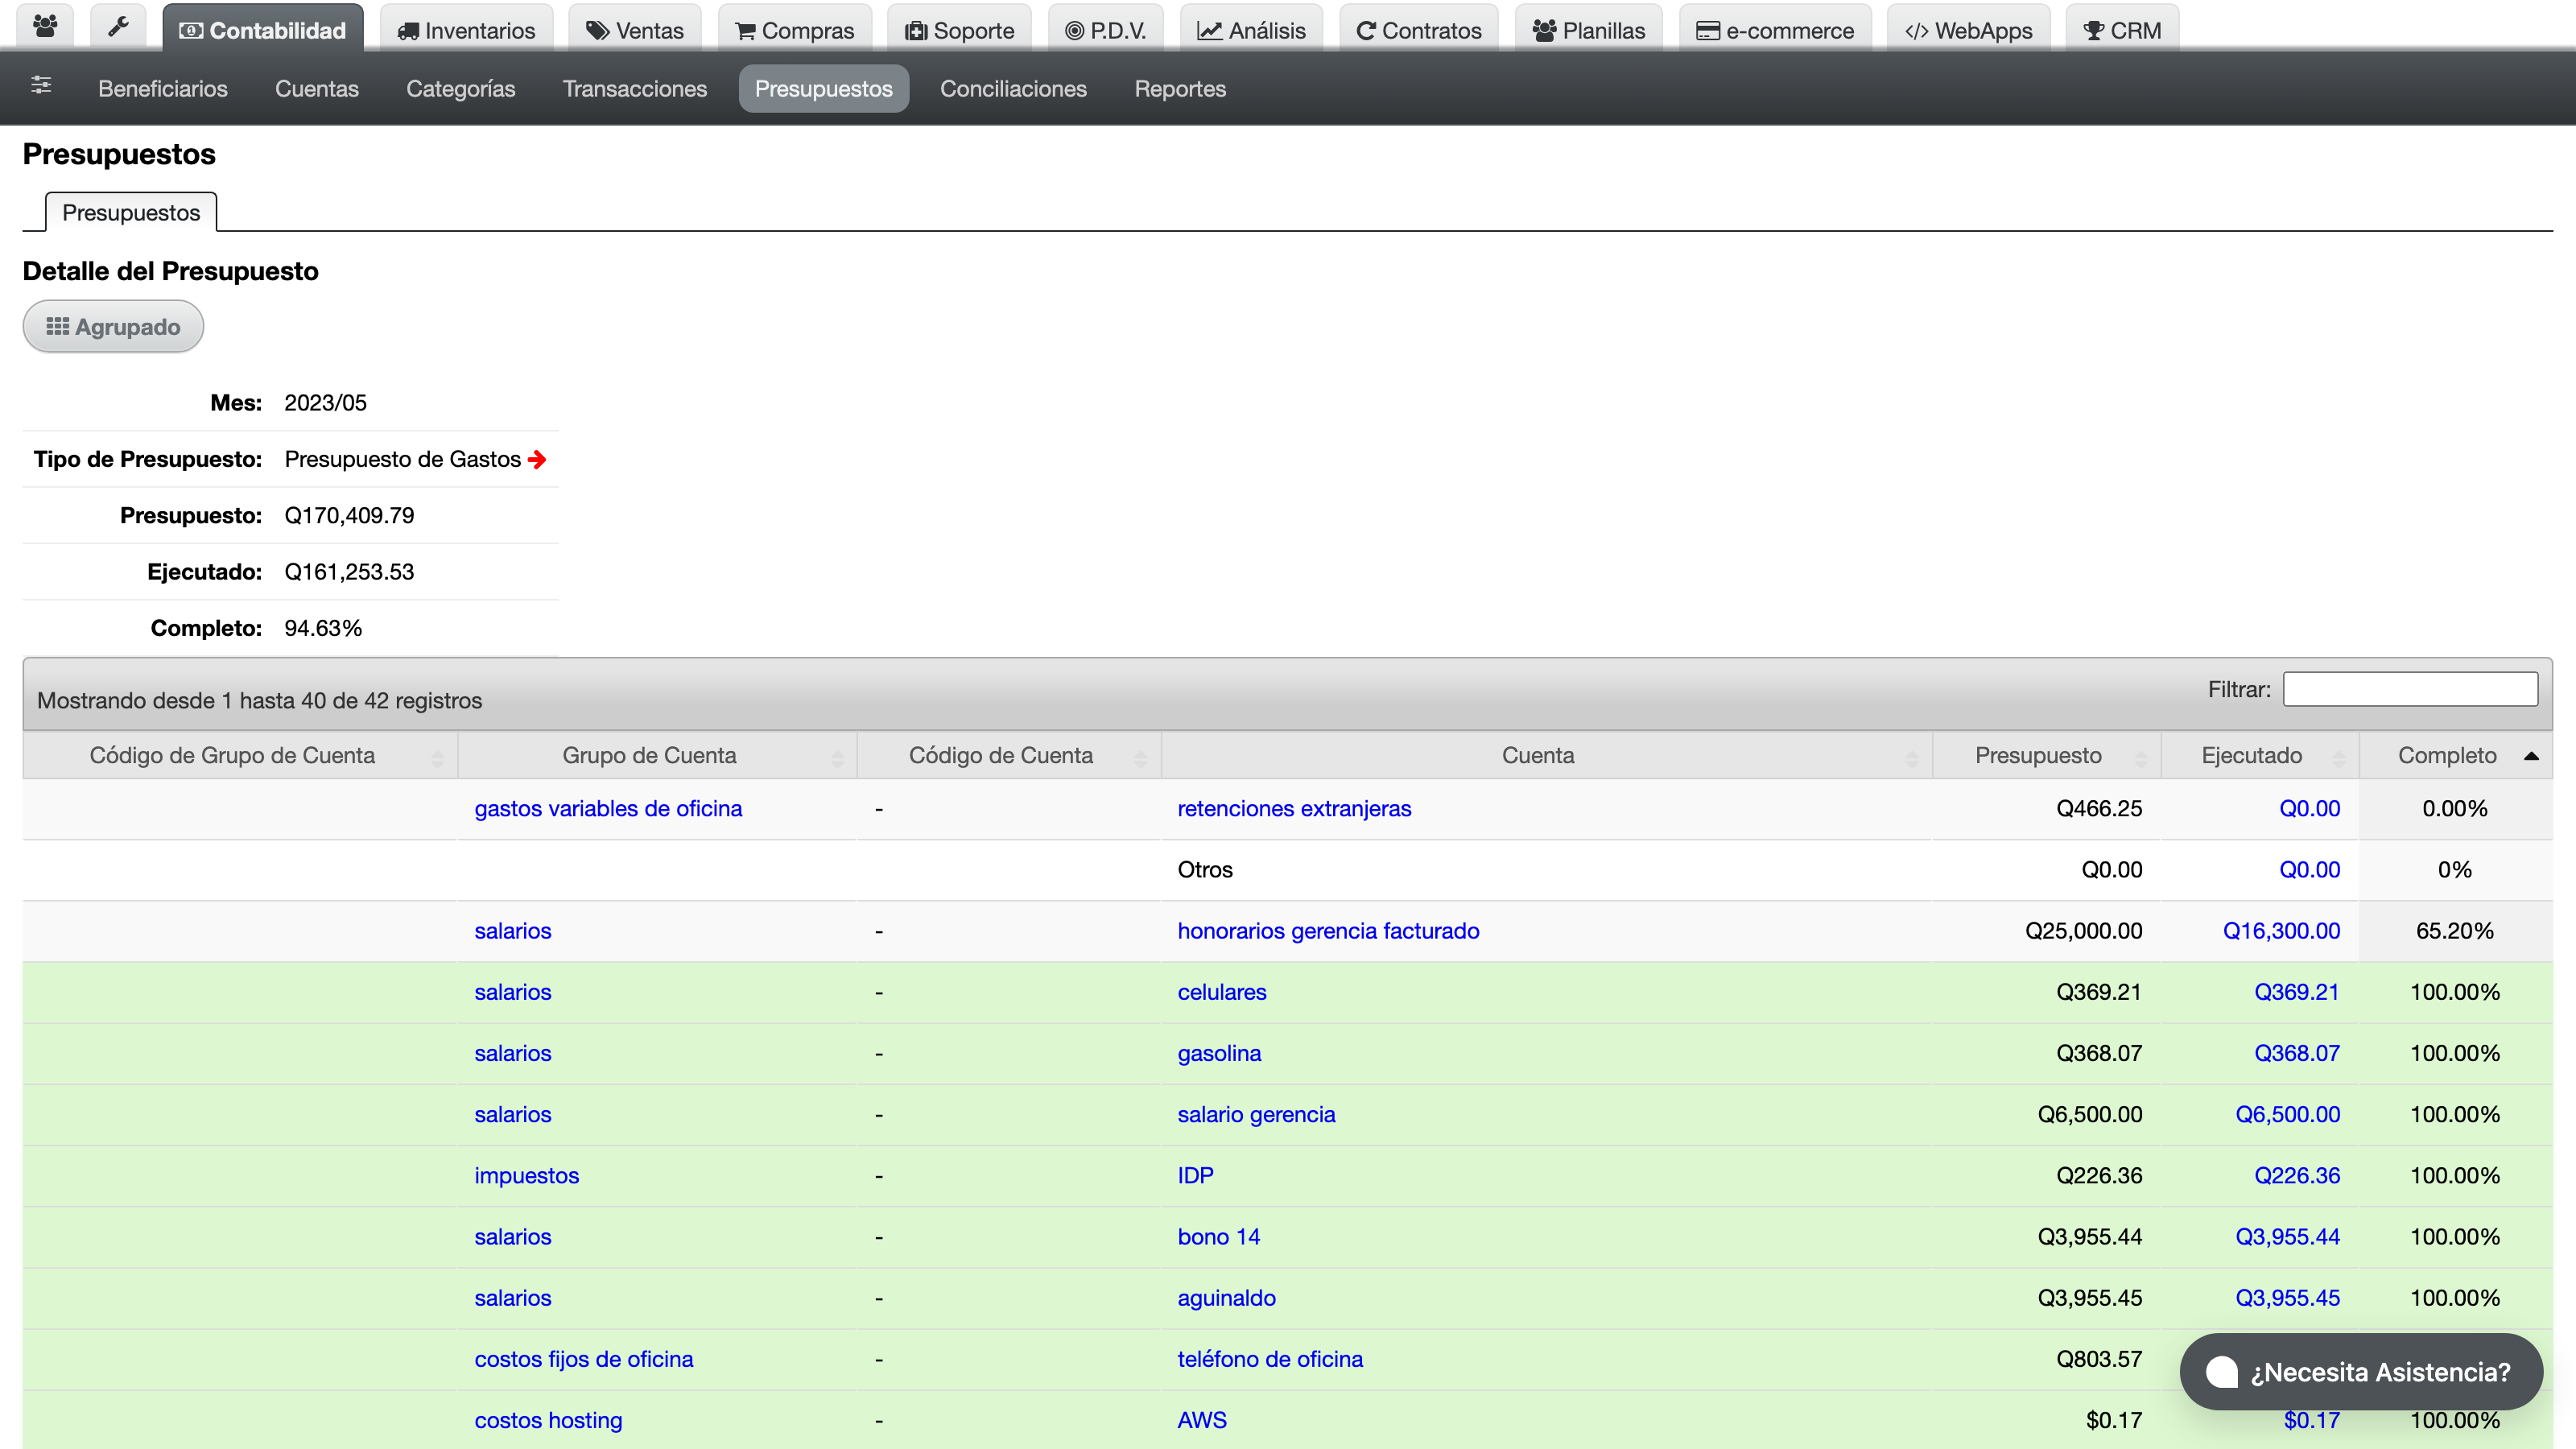Open teléfono de oficina account link
2576x1449 pixels.
pos(1270,1359)
